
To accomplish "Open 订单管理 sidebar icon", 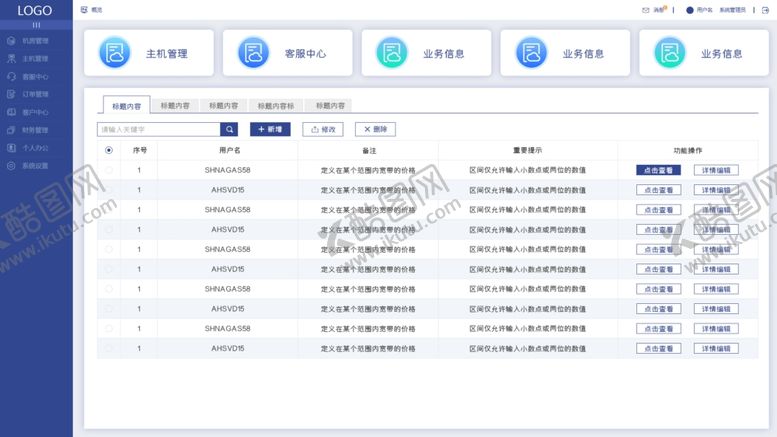I will pyautogui.click(x=11, y=94).
